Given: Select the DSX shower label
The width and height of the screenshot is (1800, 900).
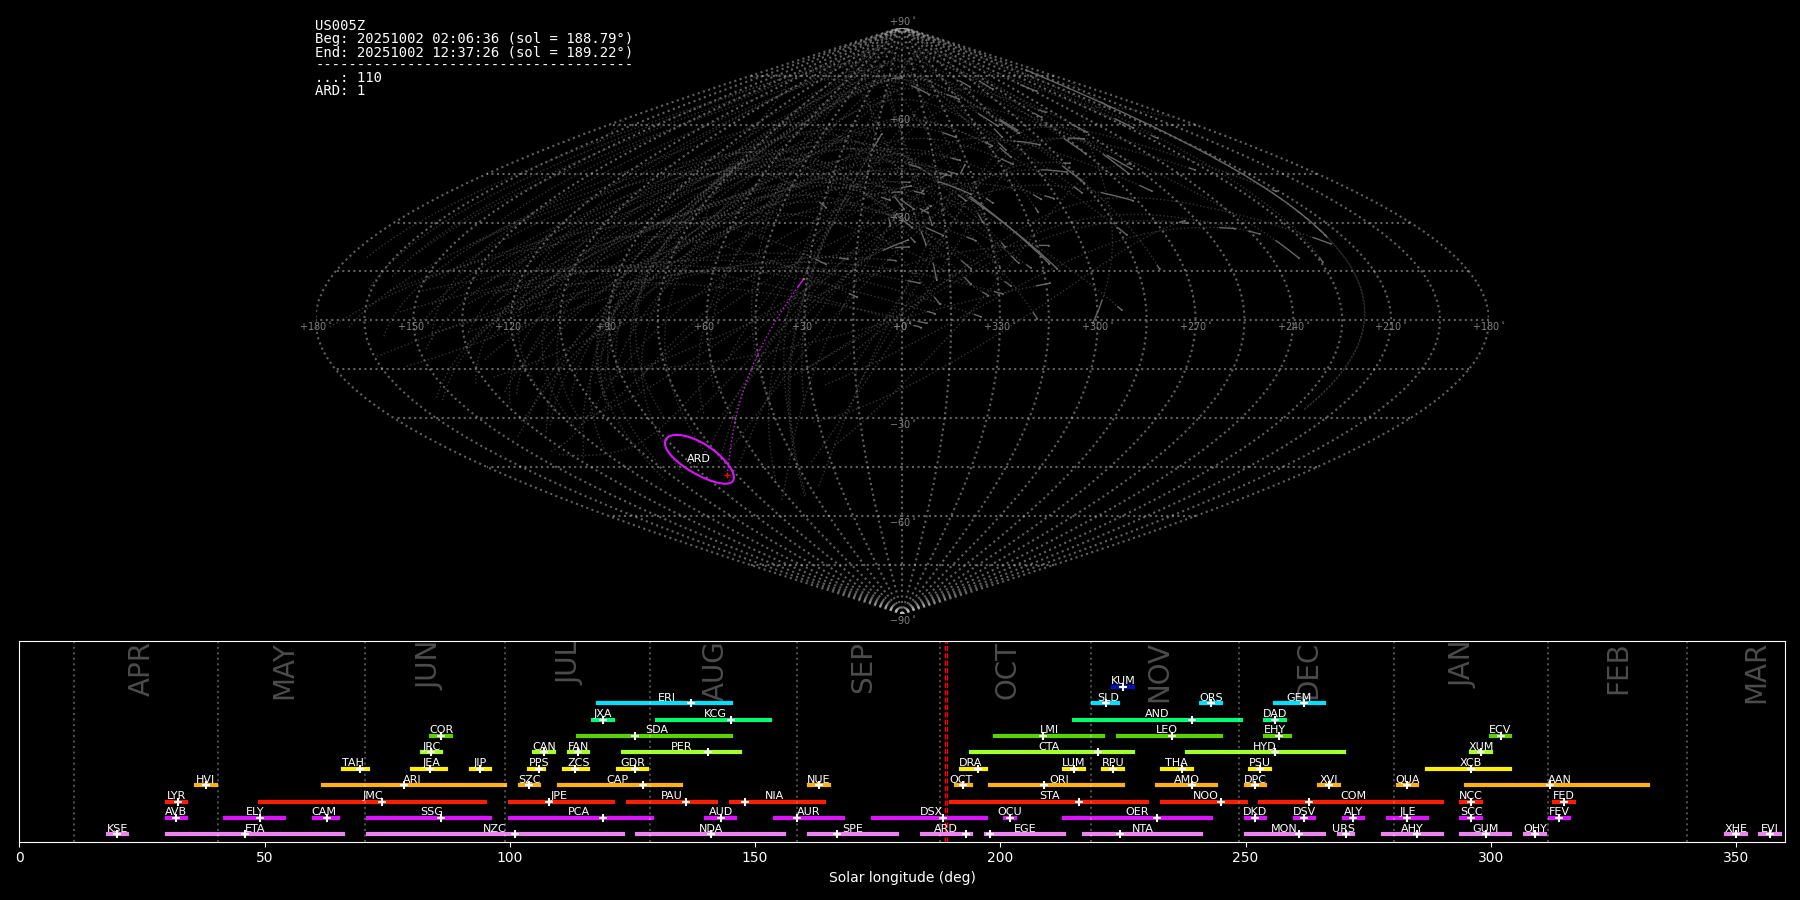Looking at the screenshot, I should [931, 812].
